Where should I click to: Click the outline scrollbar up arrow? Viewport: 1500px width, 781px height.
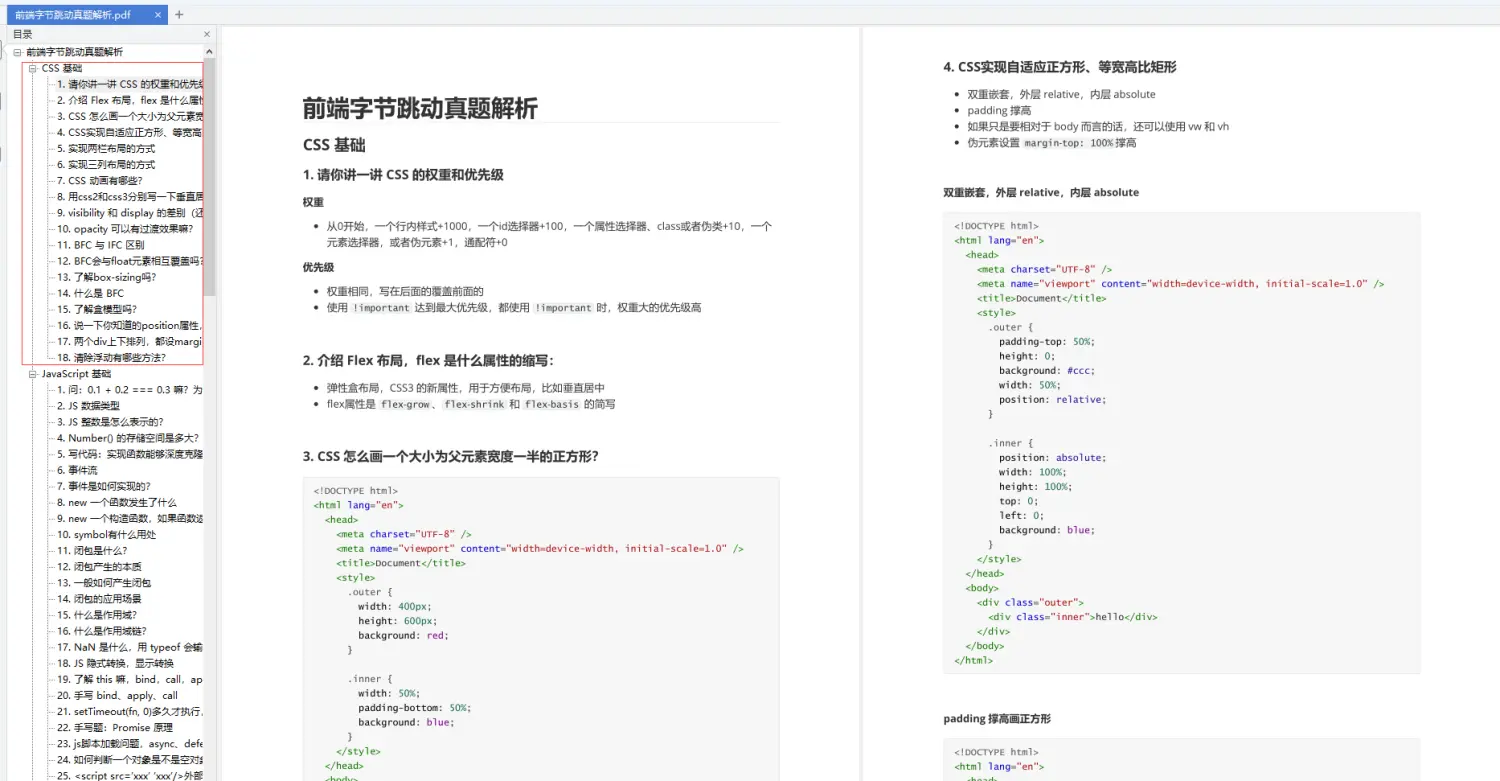tap(209, 50)
